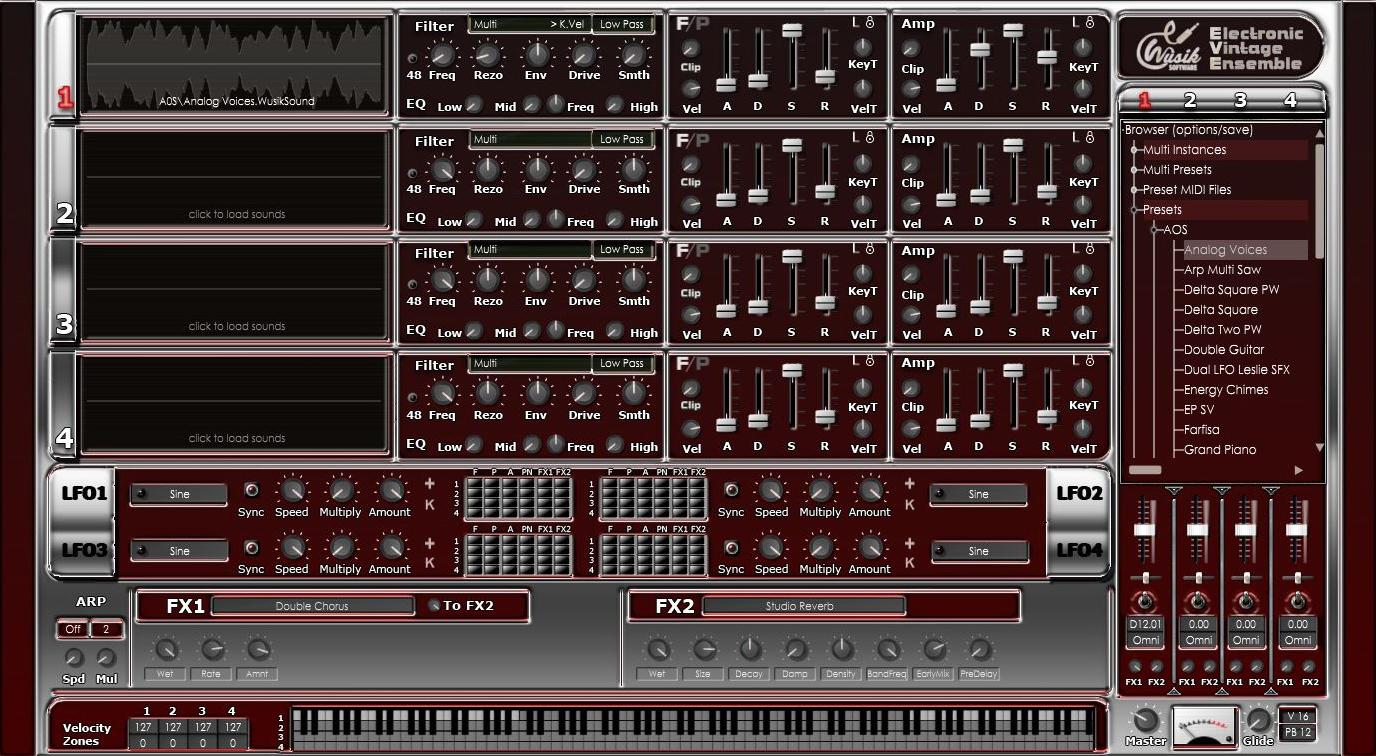Click the LFO1 Speed knob
This screenshot has width=1376, height=756.
292,490
